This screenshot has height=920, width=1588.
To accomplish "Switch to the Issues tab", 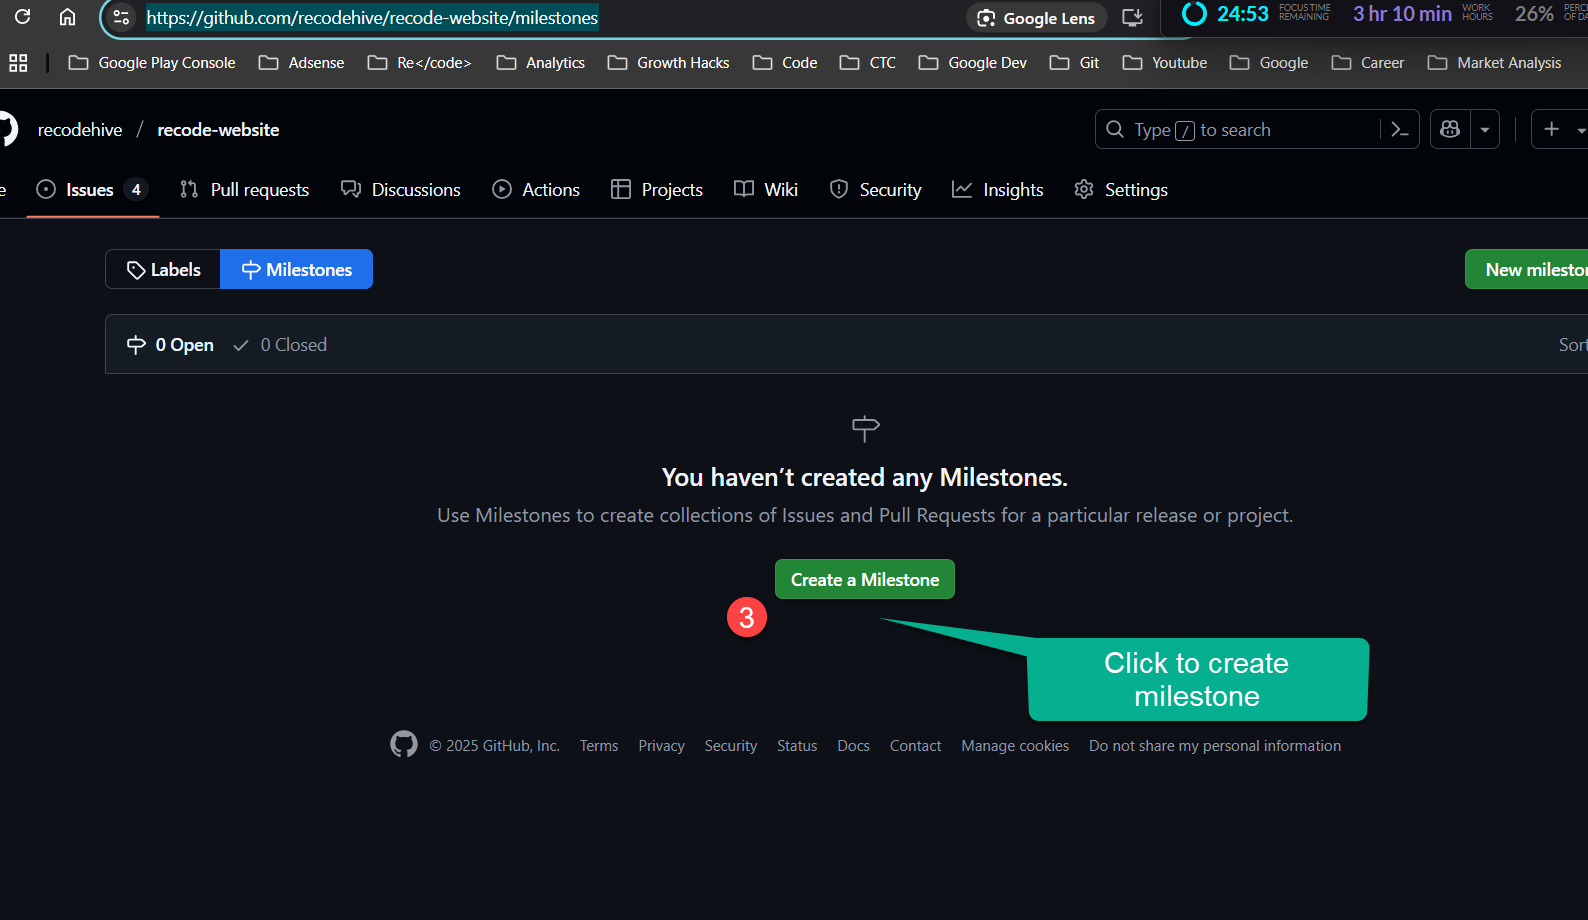I will (x=92, y=190).
